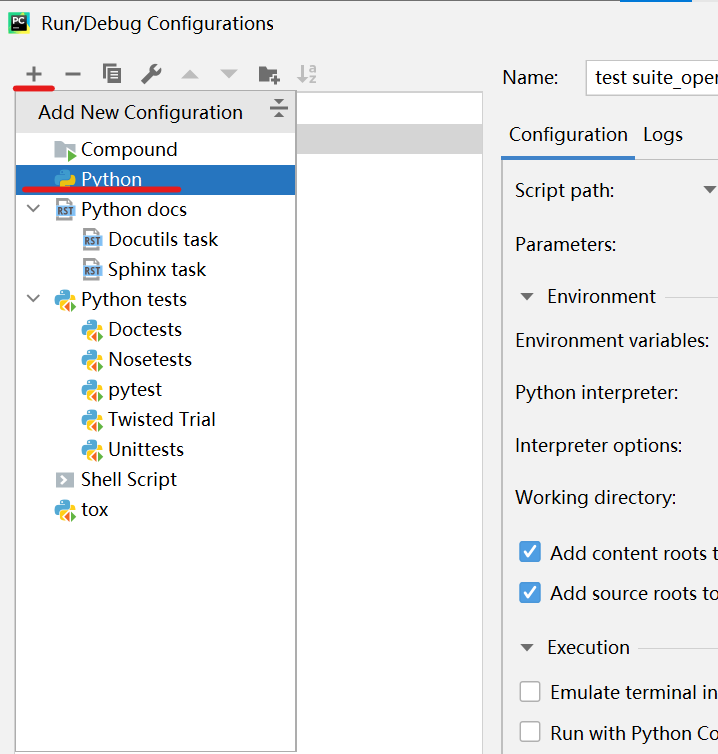The image size is (718, 754).
Task: Collapse the Environment section
Action: click(x=527, y=297)
